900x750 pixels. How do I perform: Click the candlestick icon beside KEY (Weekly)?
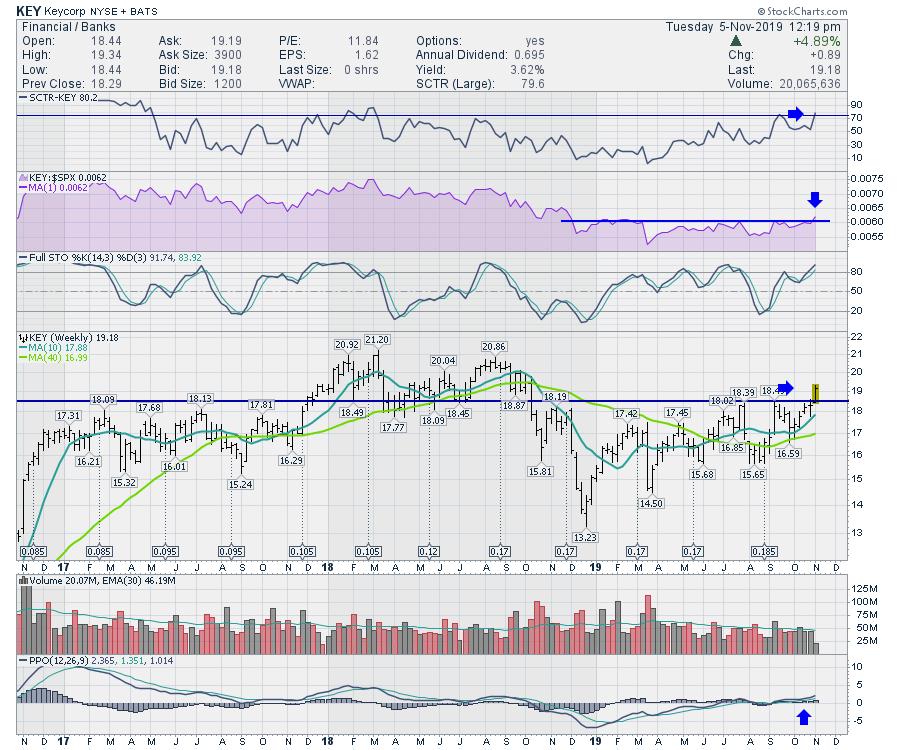[23, 337]
